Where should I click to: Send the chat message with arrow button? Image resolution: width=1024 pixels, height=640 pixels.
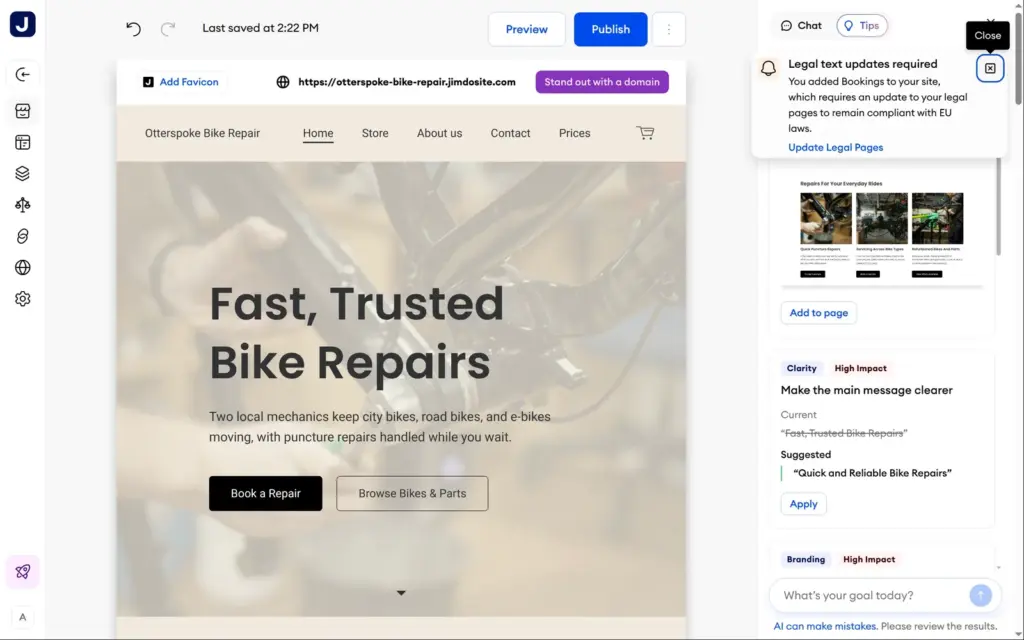980,595
